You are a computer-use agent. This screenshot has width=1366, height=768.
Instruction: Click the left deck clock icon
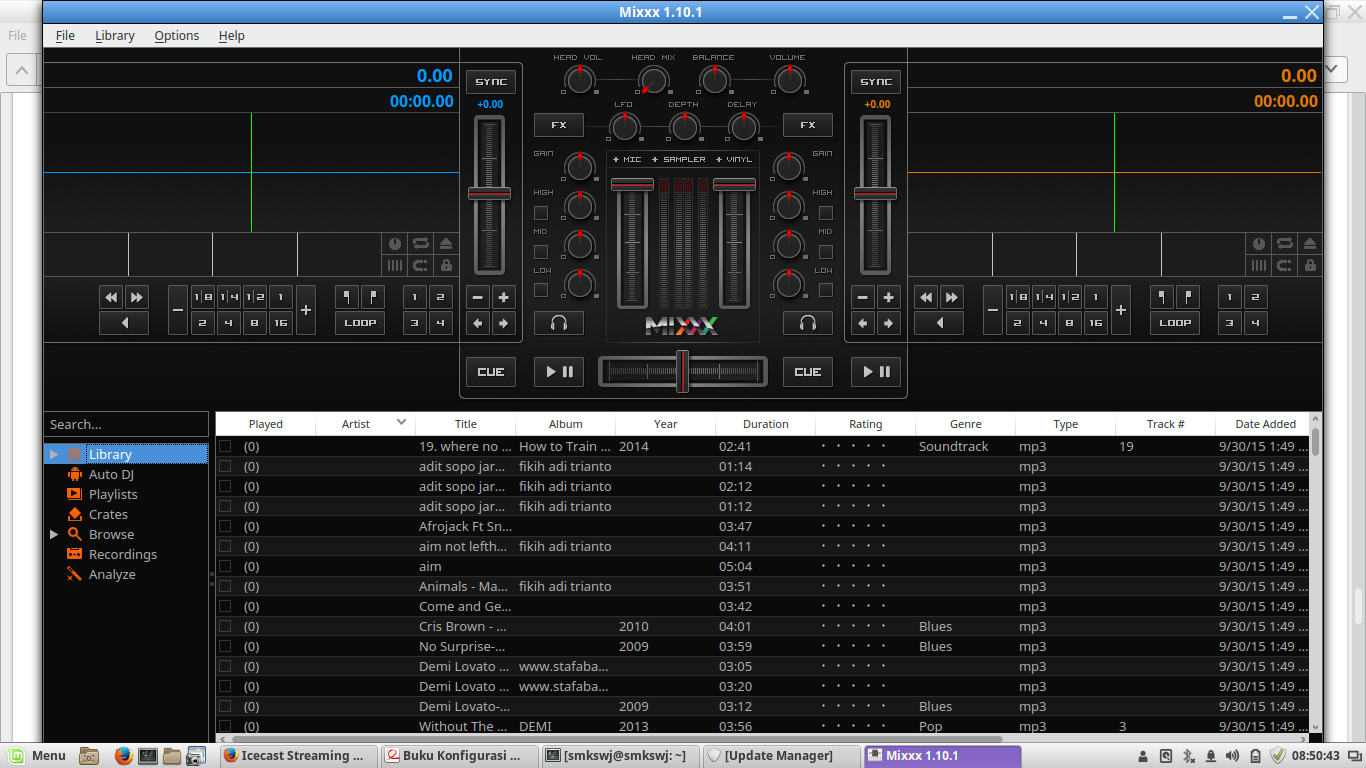coord(394,243)
